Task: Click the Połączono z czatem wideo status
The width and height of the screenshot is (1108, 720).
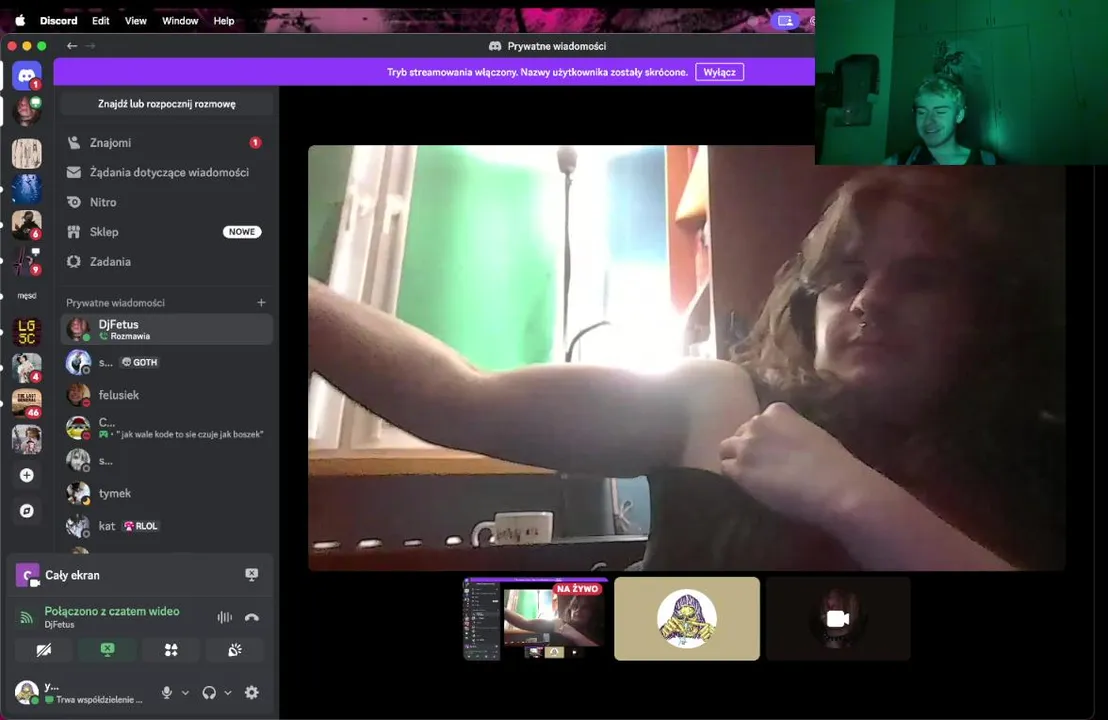Action: coord(112,611)
